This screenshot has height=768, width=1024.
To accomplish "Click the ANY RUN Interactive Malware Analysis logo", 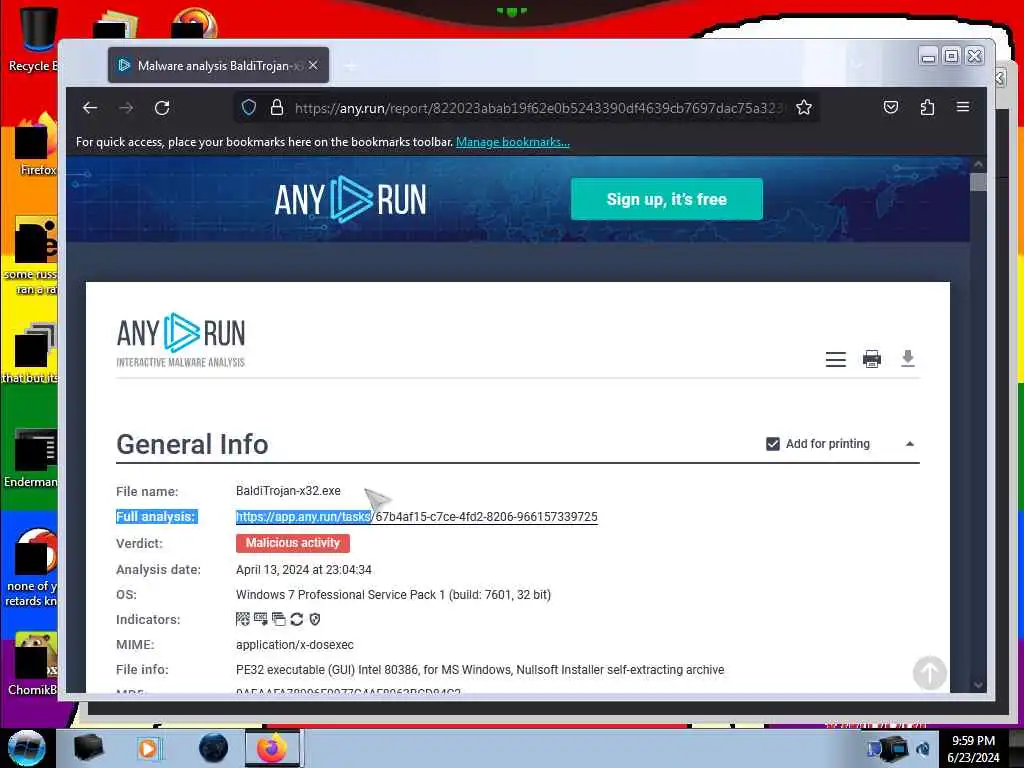I will [x=181, y=340].
